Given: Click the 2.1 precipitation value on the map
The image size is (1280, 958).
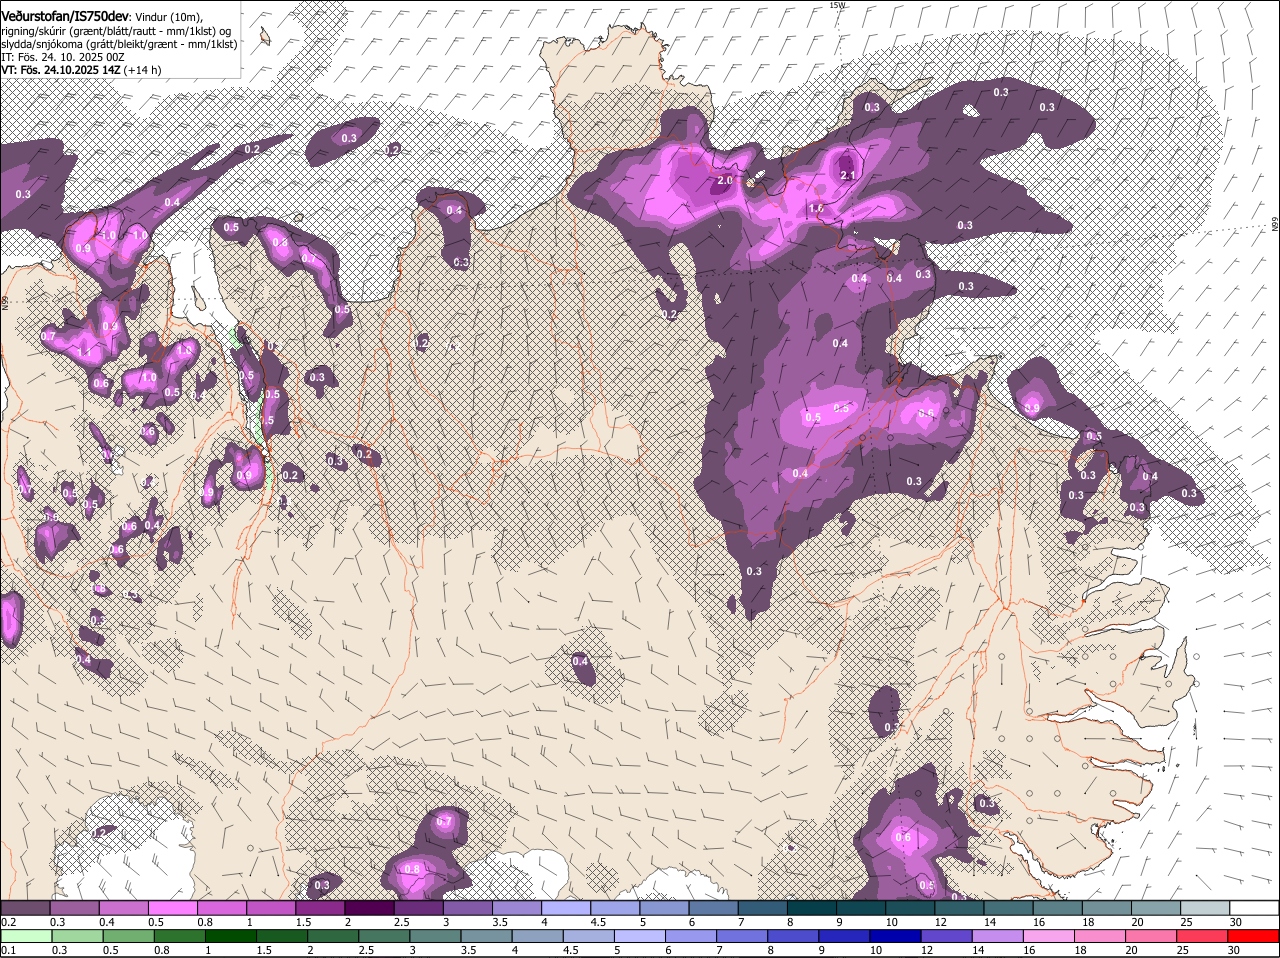Looking at the screenshot, I should 848,175.
